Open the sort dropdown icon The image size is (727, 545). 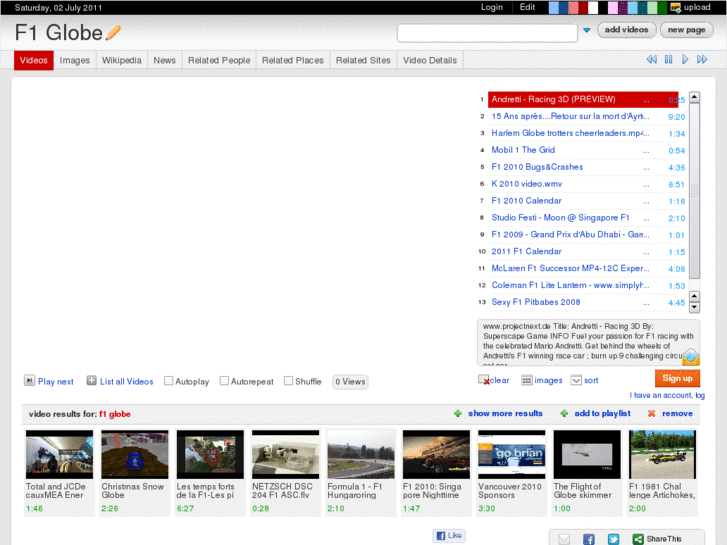tap(576, 380)
